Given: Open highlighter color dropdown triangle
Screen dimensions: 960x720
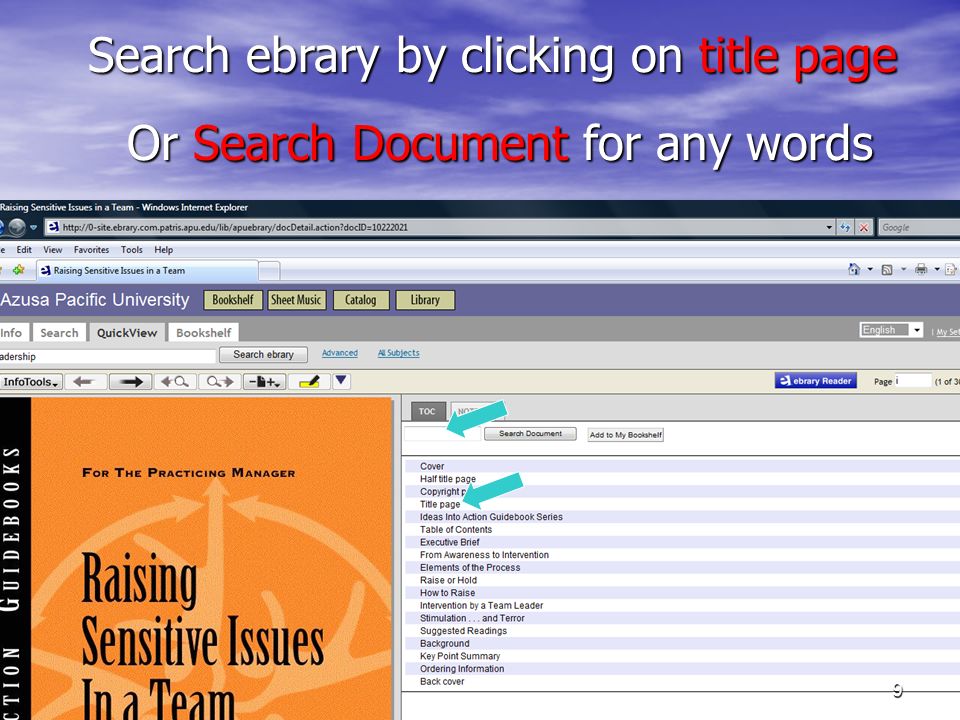Looking at the screenshot, I should point(341,381).
